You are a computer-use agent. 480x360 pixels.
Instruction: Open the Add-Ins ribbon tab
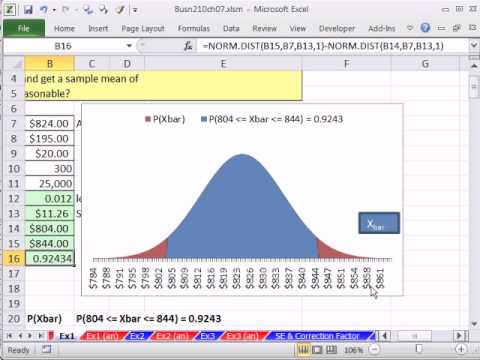click(x=382, y=29)
